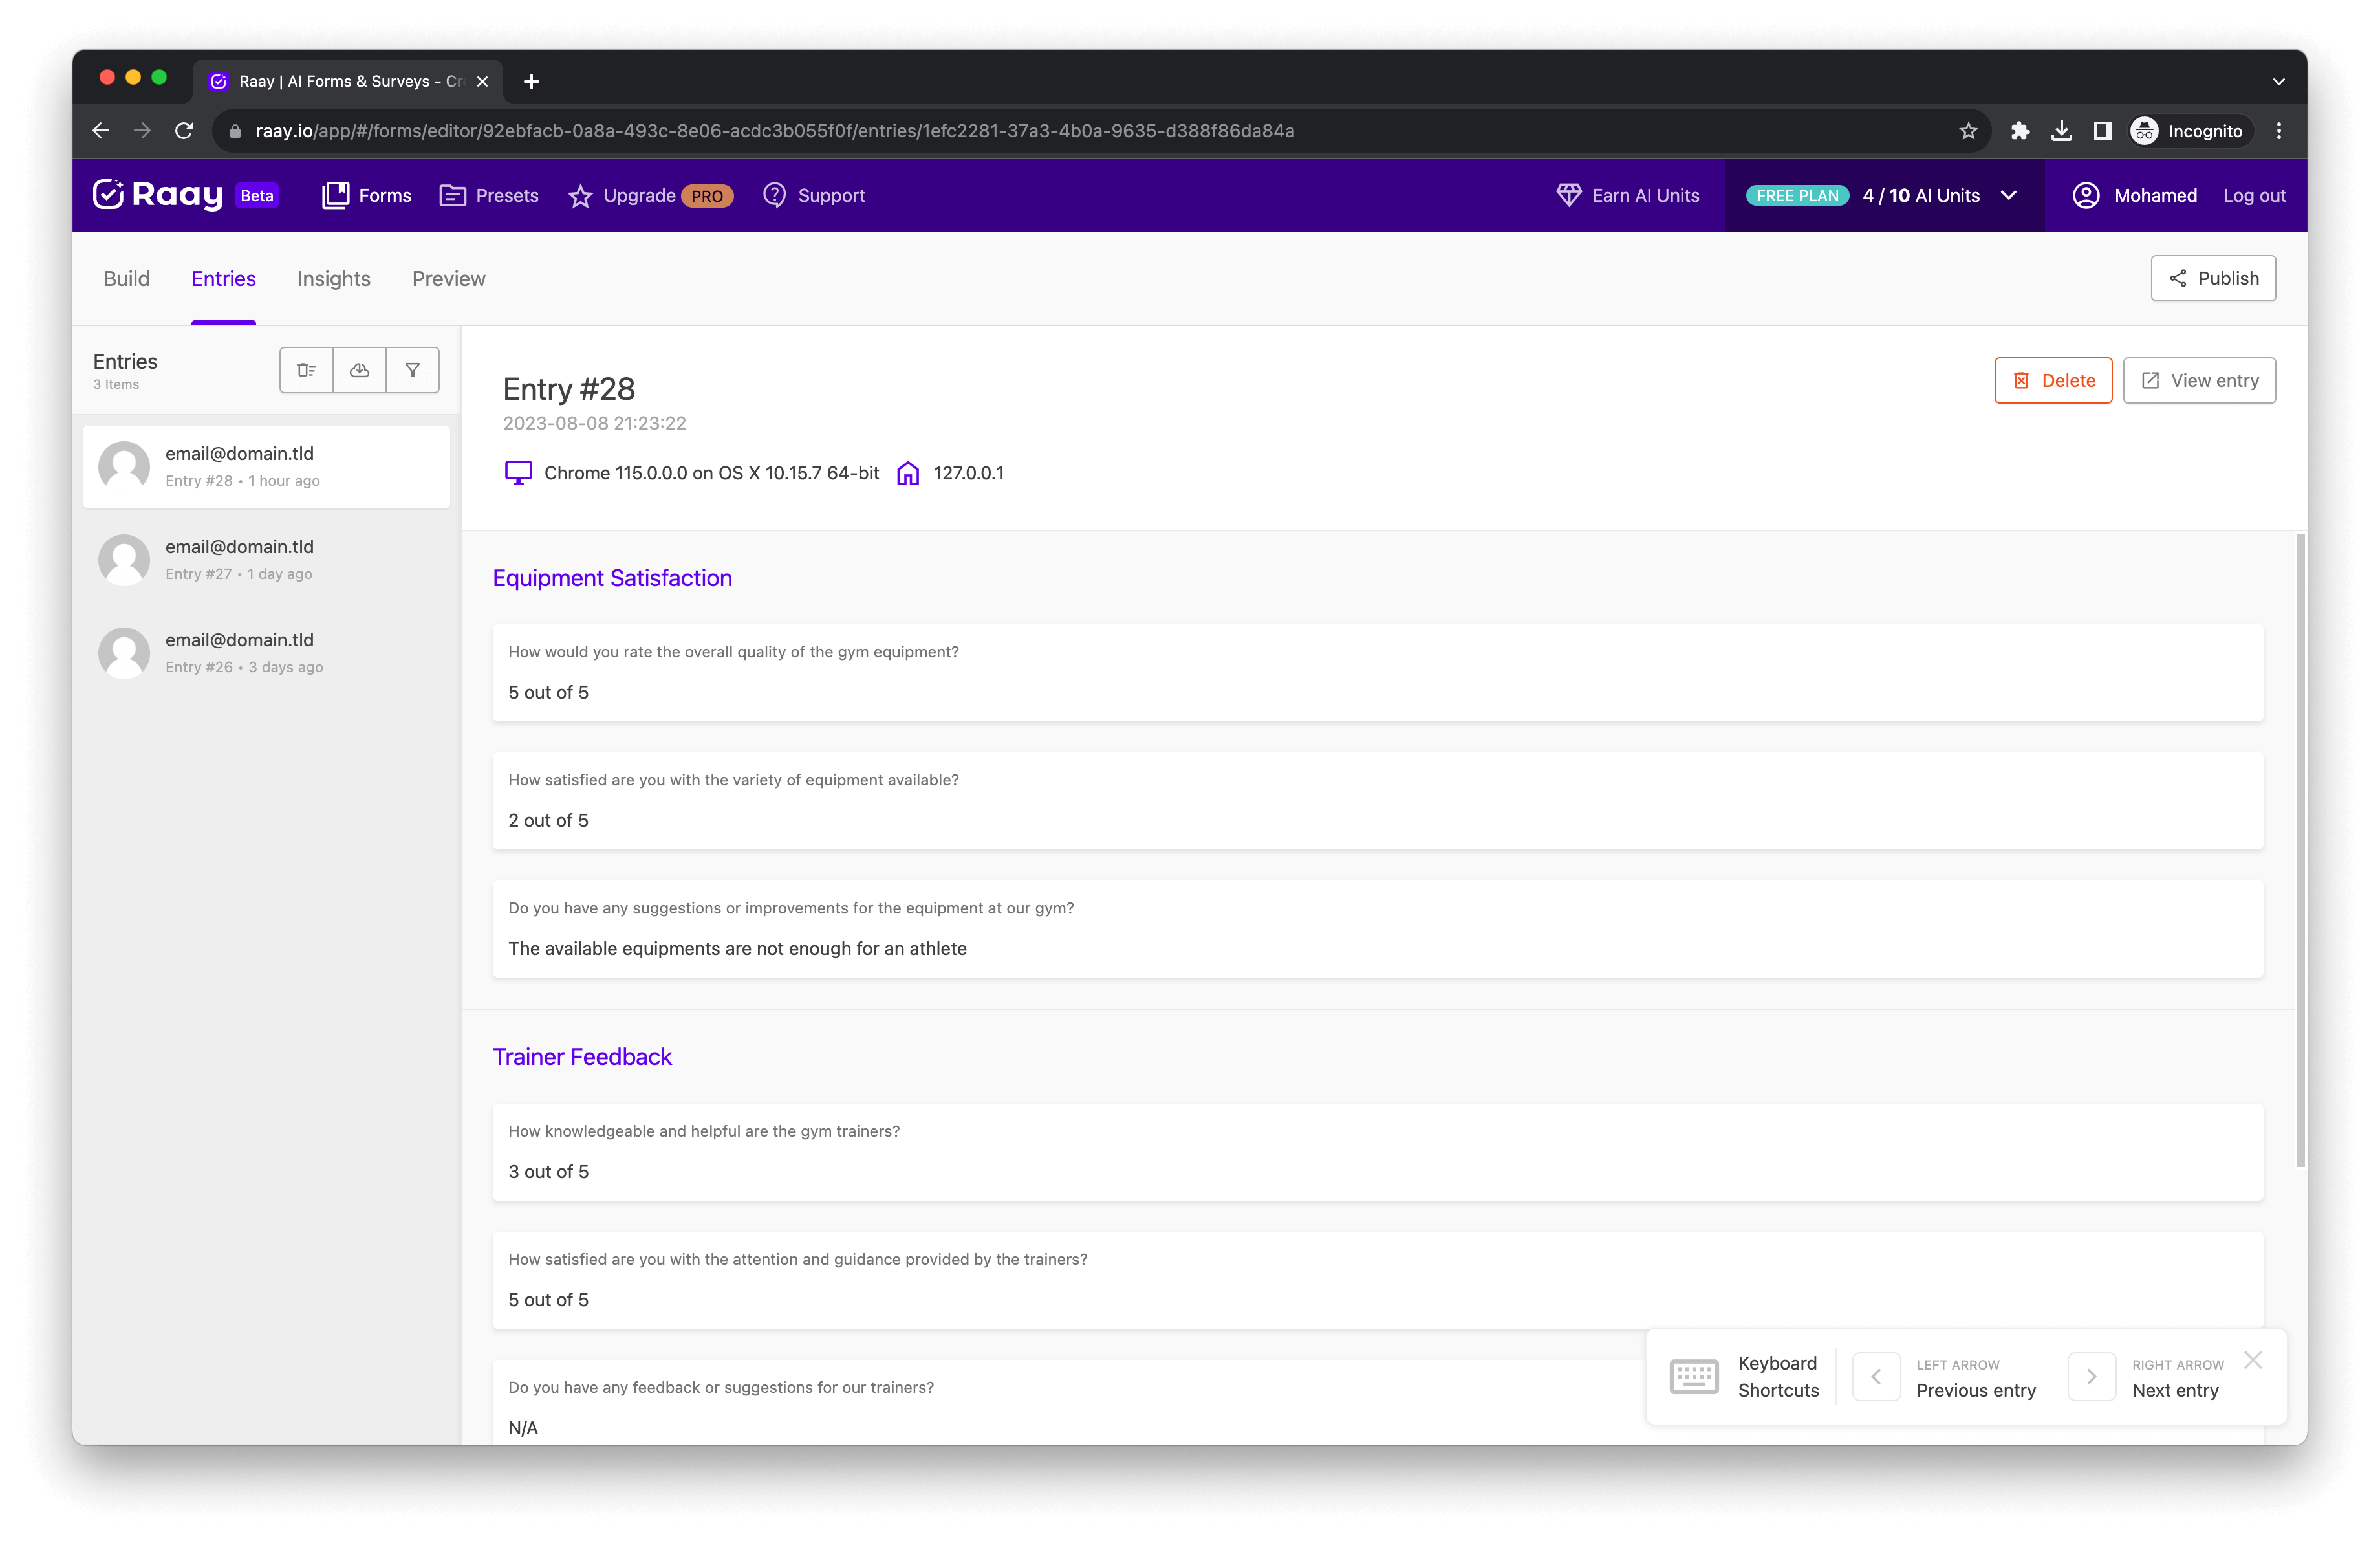Switch to the Insights tab
Image resolution: width=2380 pixels, height=1541 pixels.
pos(333,279)
